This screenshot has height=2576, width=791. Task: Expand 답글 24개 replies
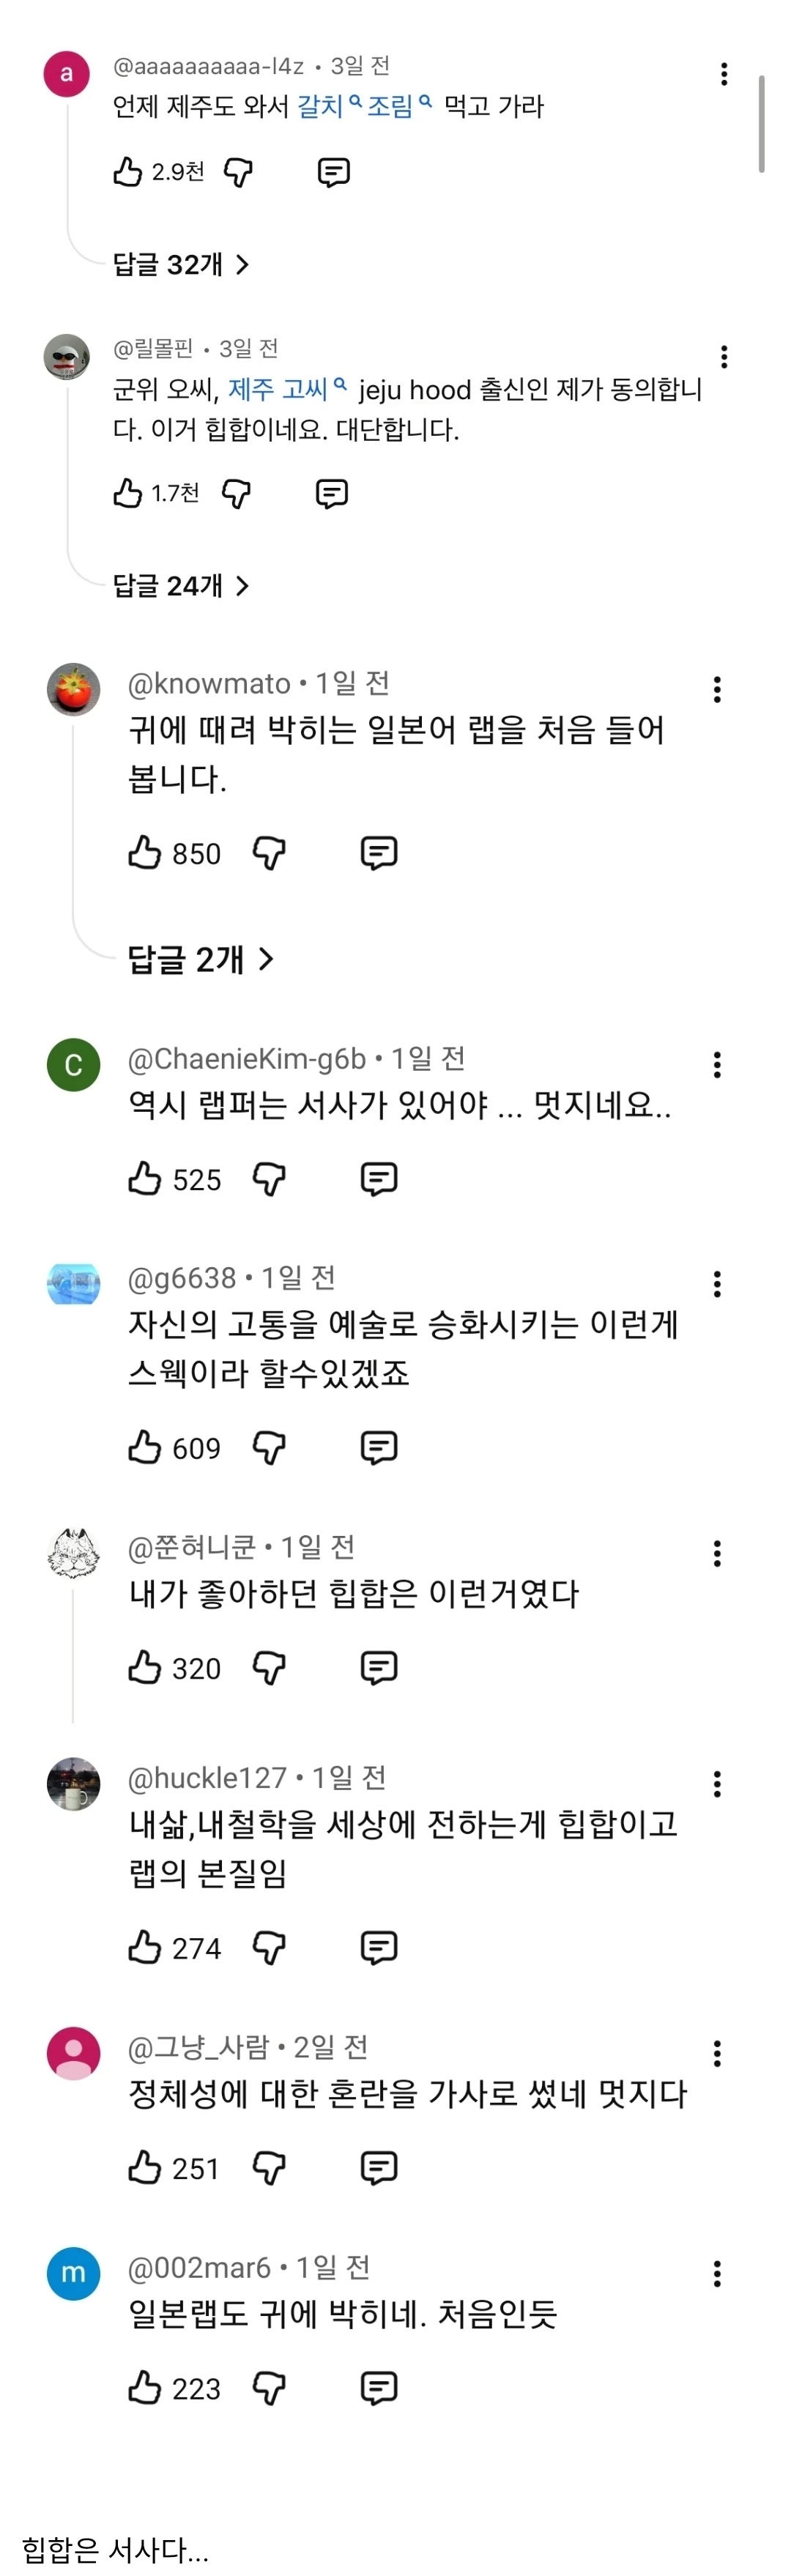(180, 585)
